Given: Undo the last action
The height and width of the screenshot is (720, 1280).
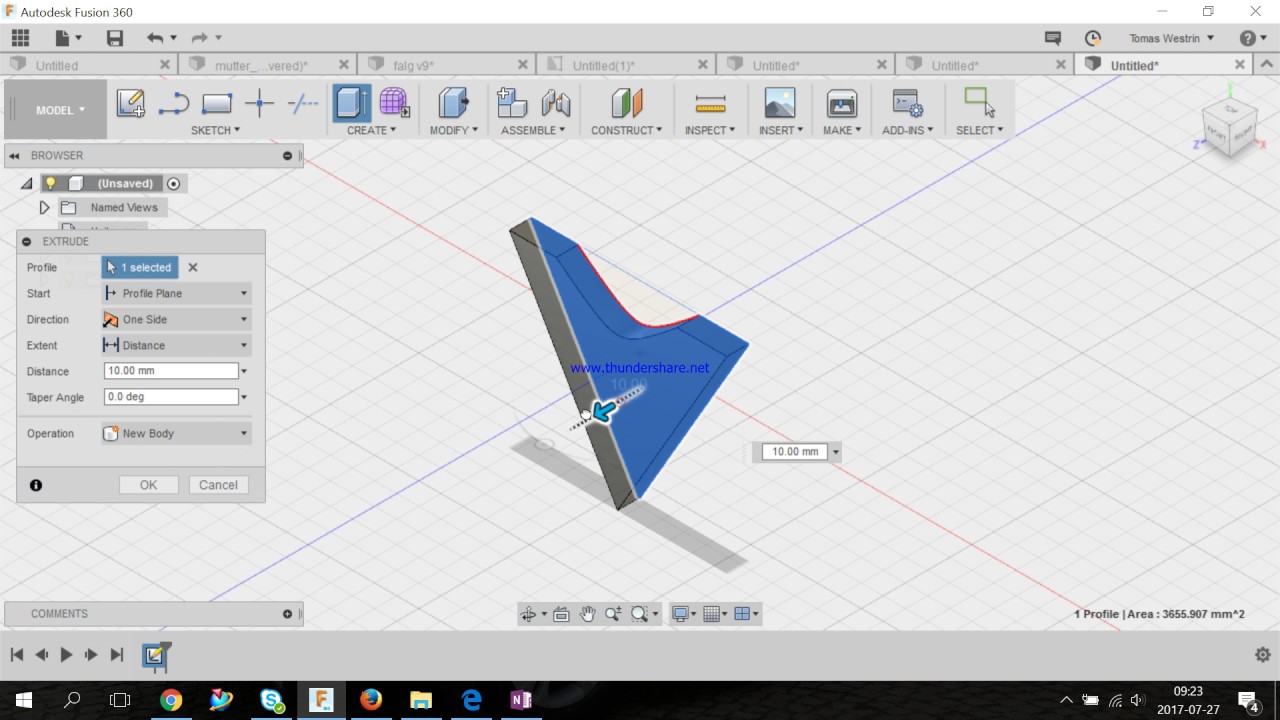Looking at the screenshot, I should 155,38.
